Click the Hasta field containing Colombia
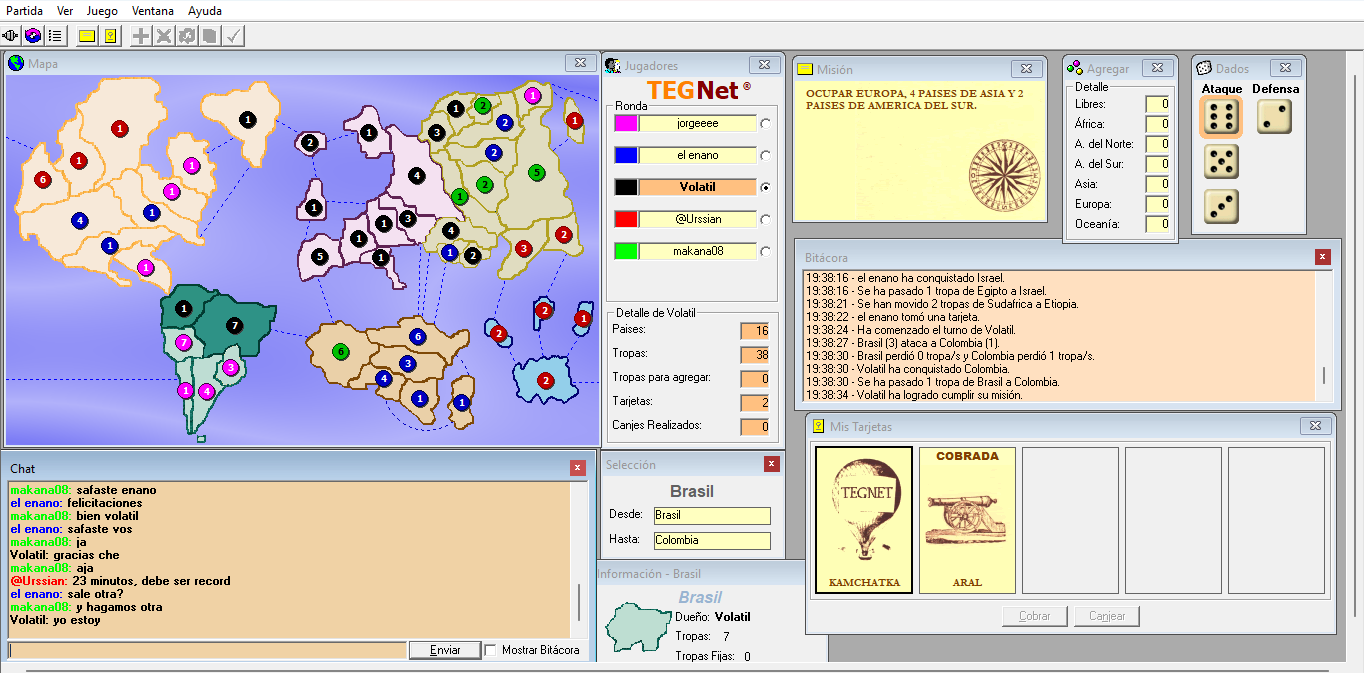Screen dimensions: 1364x673 [x=712, y=541]
